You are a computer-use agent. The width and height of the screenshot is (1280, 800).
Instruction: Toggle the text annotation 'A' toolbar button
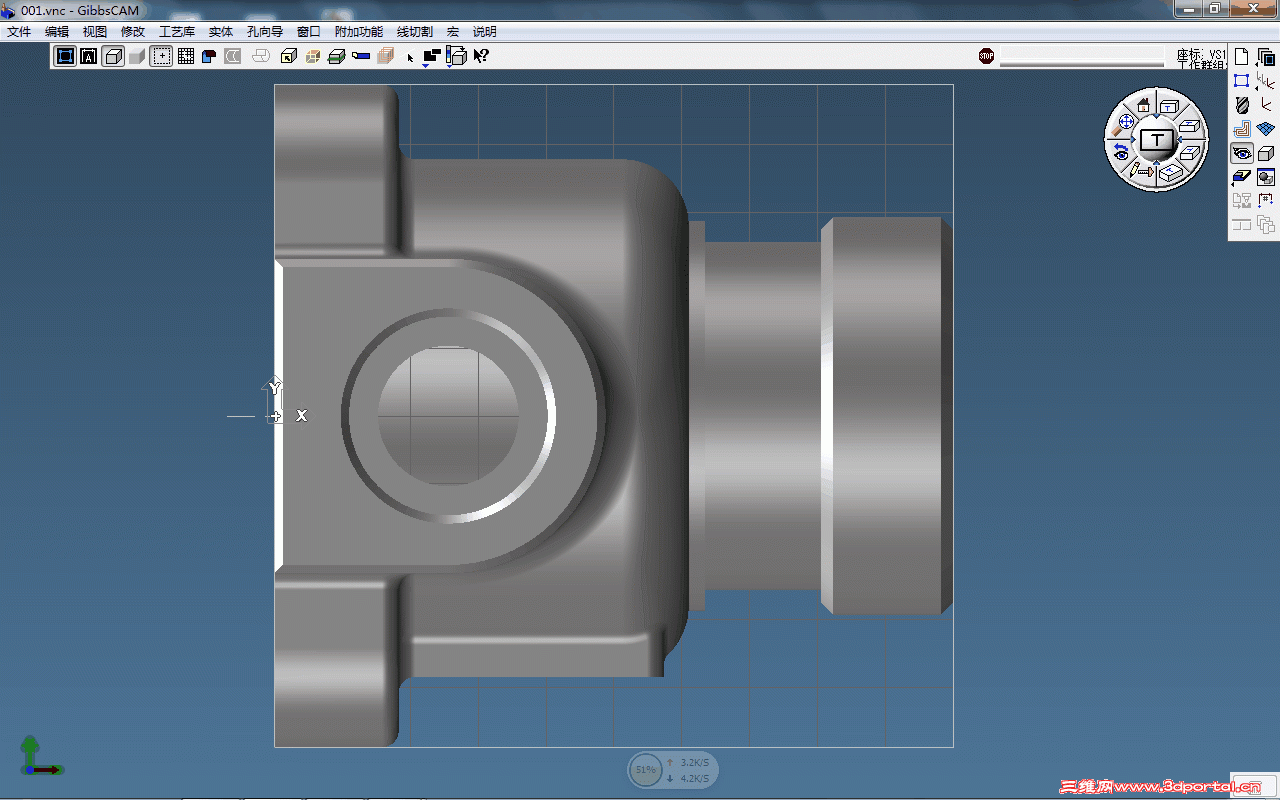(x=89, y=56)
